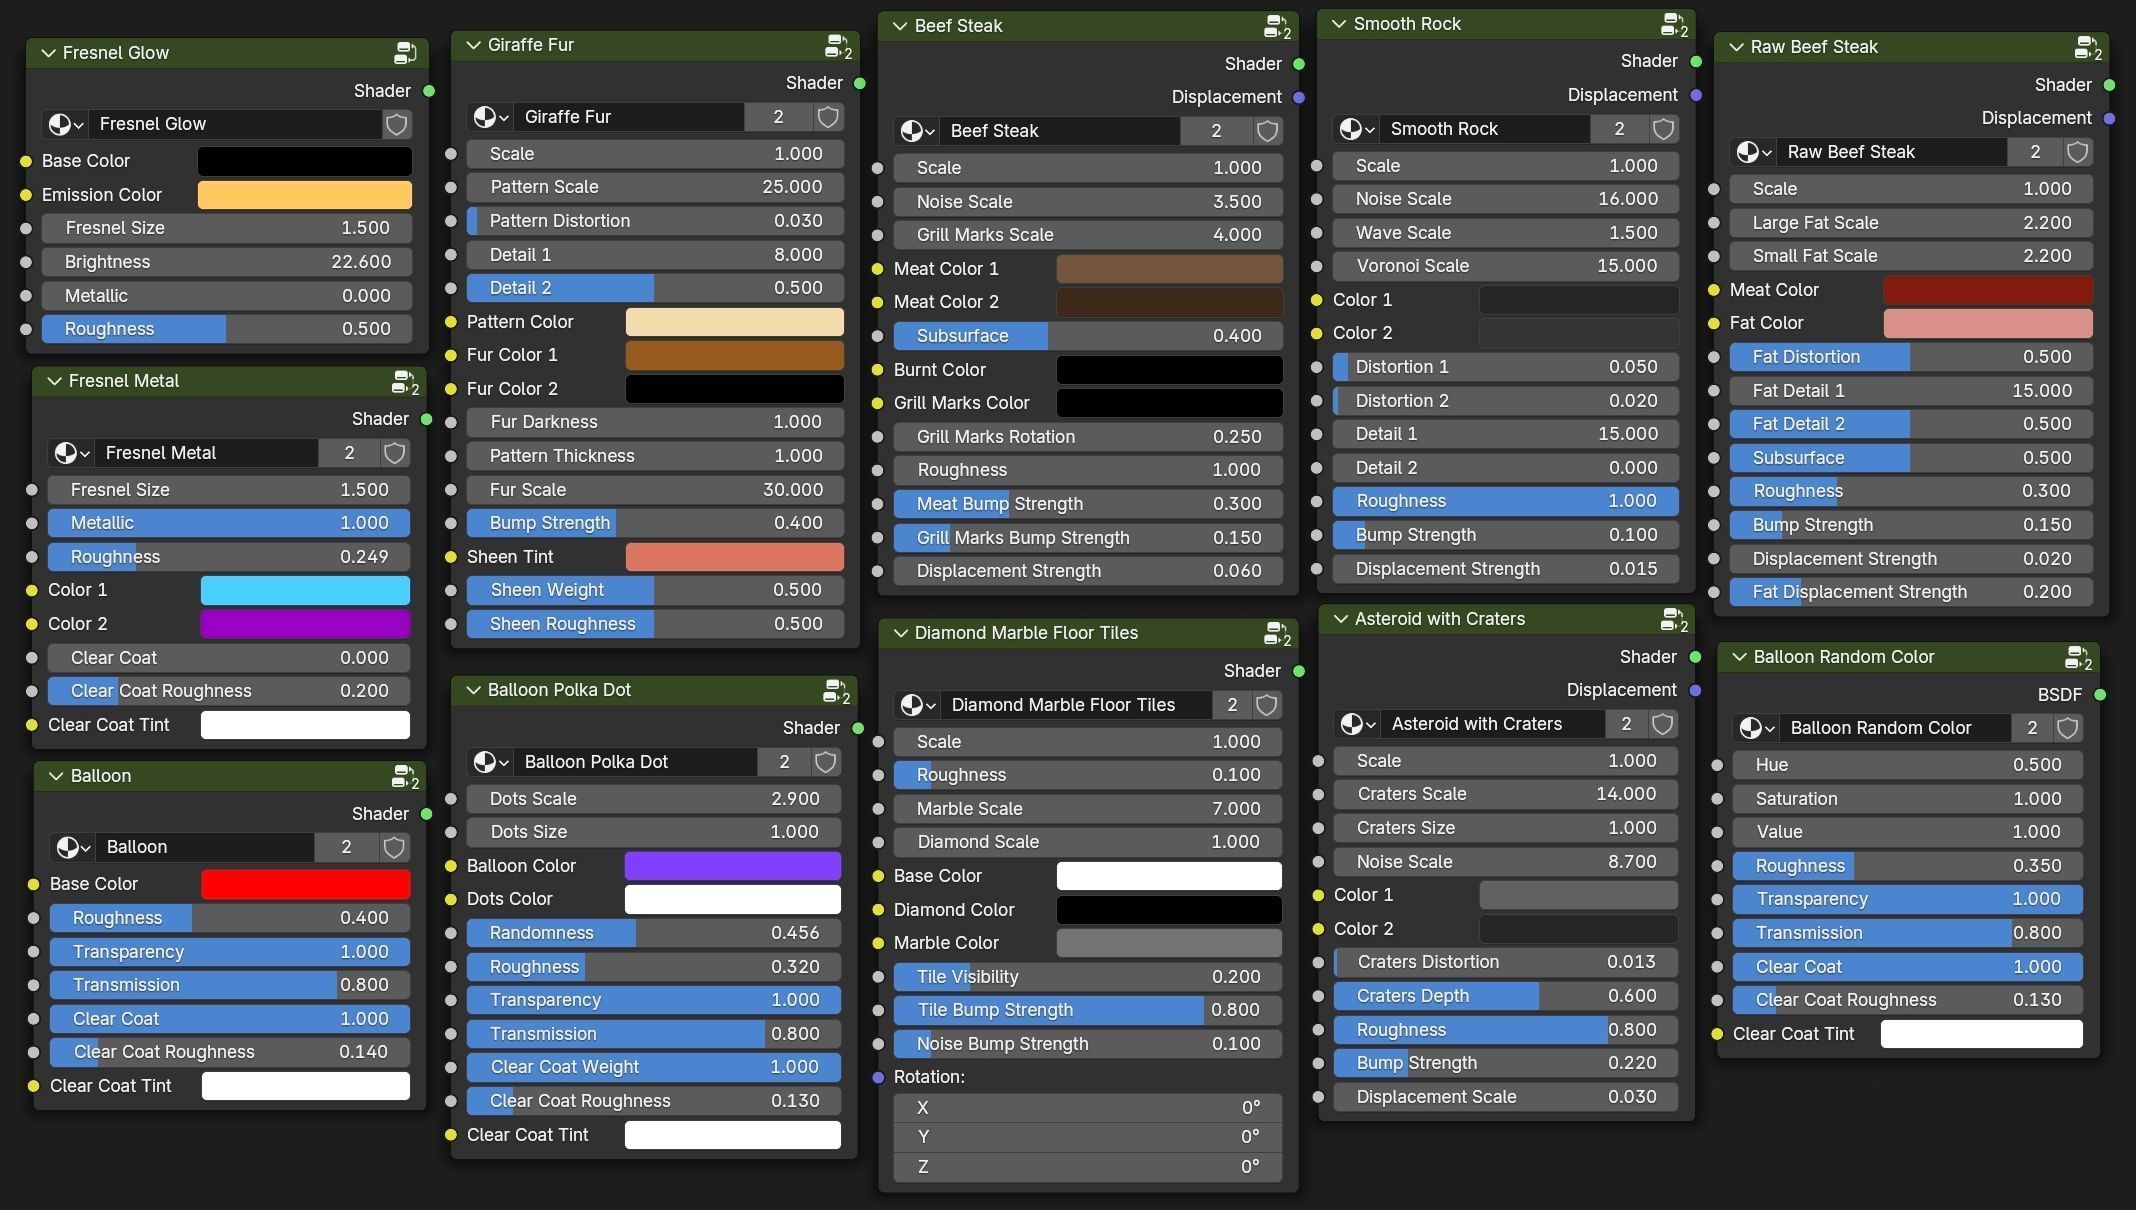Click the Beef Steak node group name field
Screen dimensions: 2136x1210
[x=1058, y=131]
